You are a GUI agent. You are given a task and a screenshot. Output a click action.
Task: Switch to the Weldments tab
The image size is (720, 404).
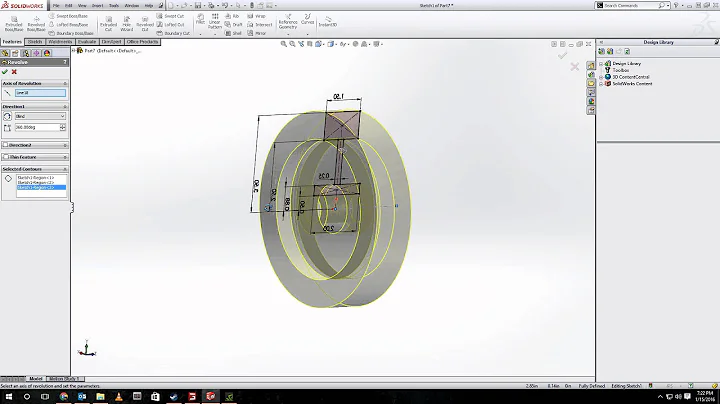pyautogui.click(x=60, y=42)
